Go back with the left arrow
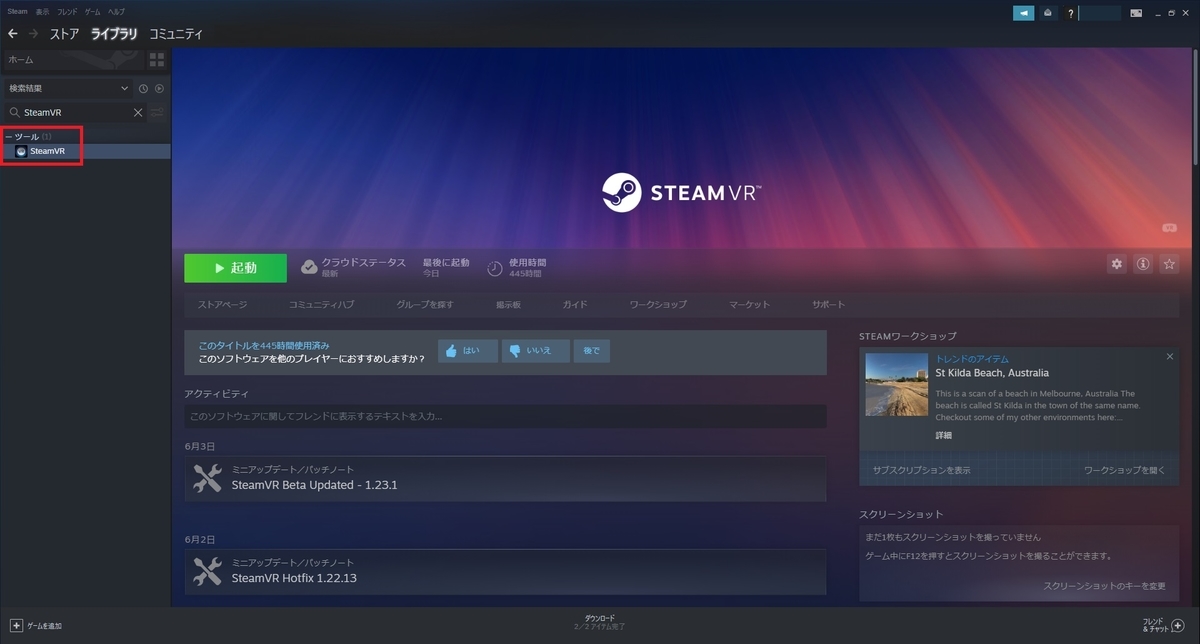The image size is (1200, 644). click(x=12, y=33)
